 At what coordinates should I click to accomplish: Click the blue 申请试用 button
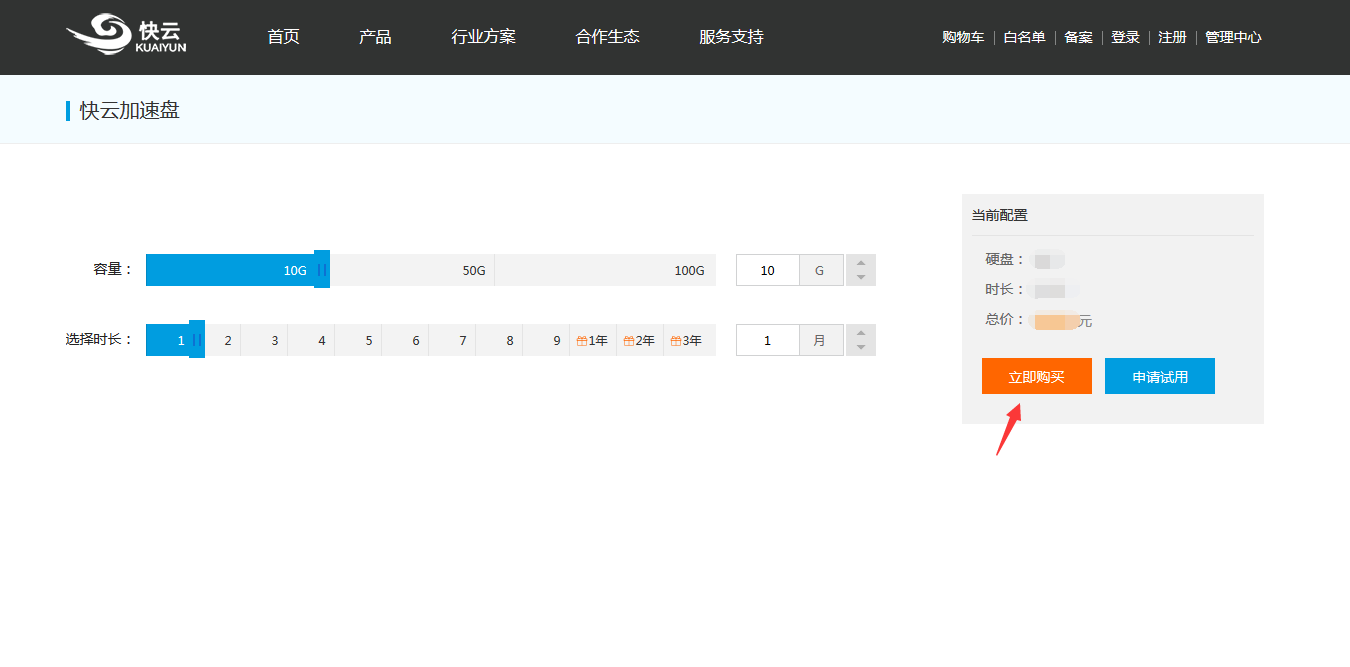click(x=1160, y=377)
